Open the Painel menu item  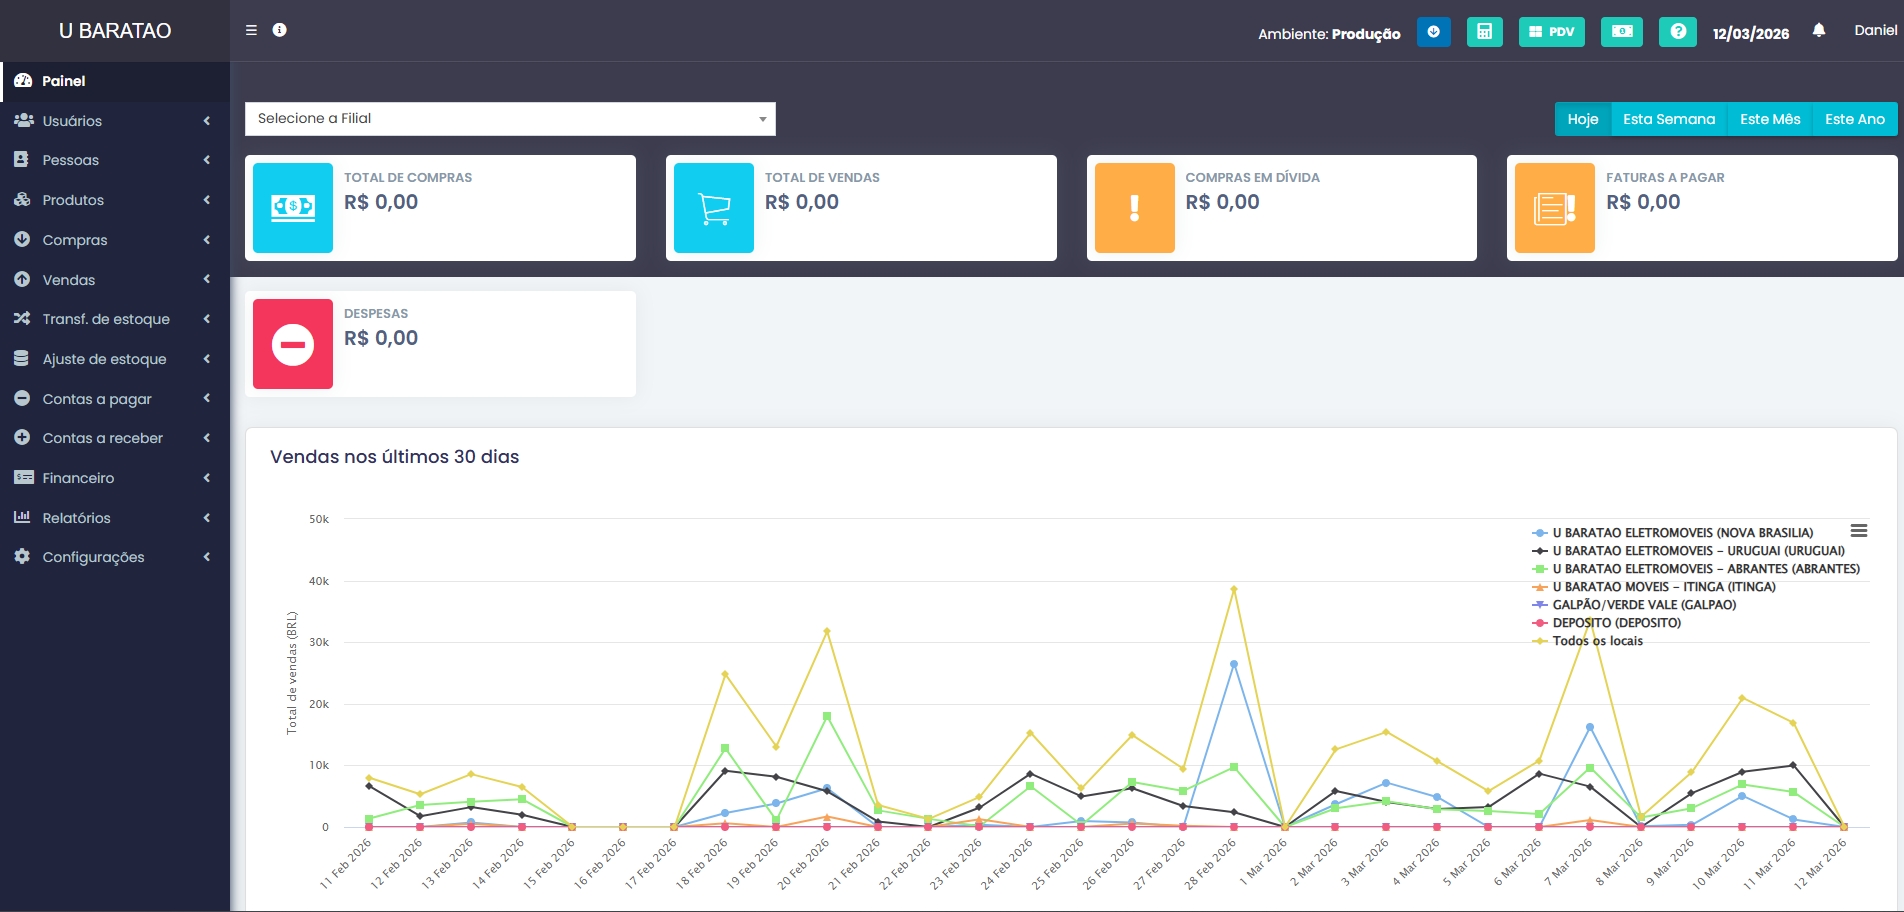click(x=115, y=81)
